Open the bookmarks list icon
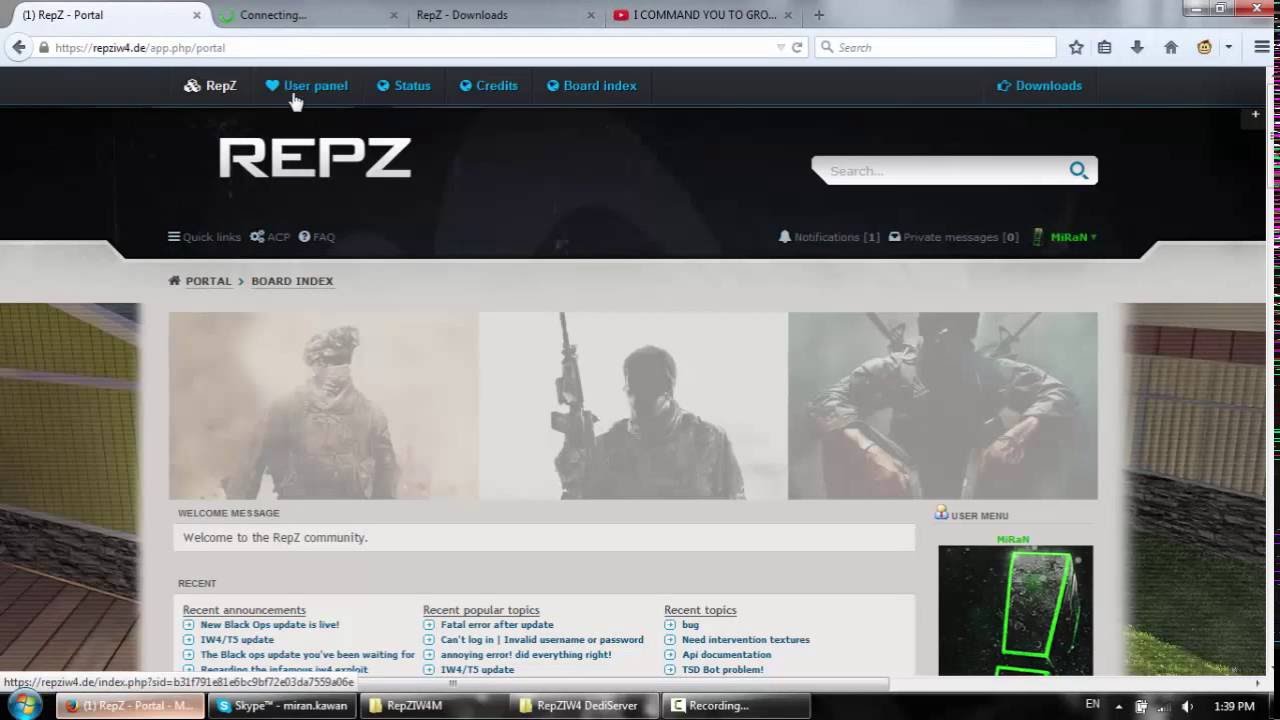The width and height of the screenshot is (1280, 720). coord(1105,47)
